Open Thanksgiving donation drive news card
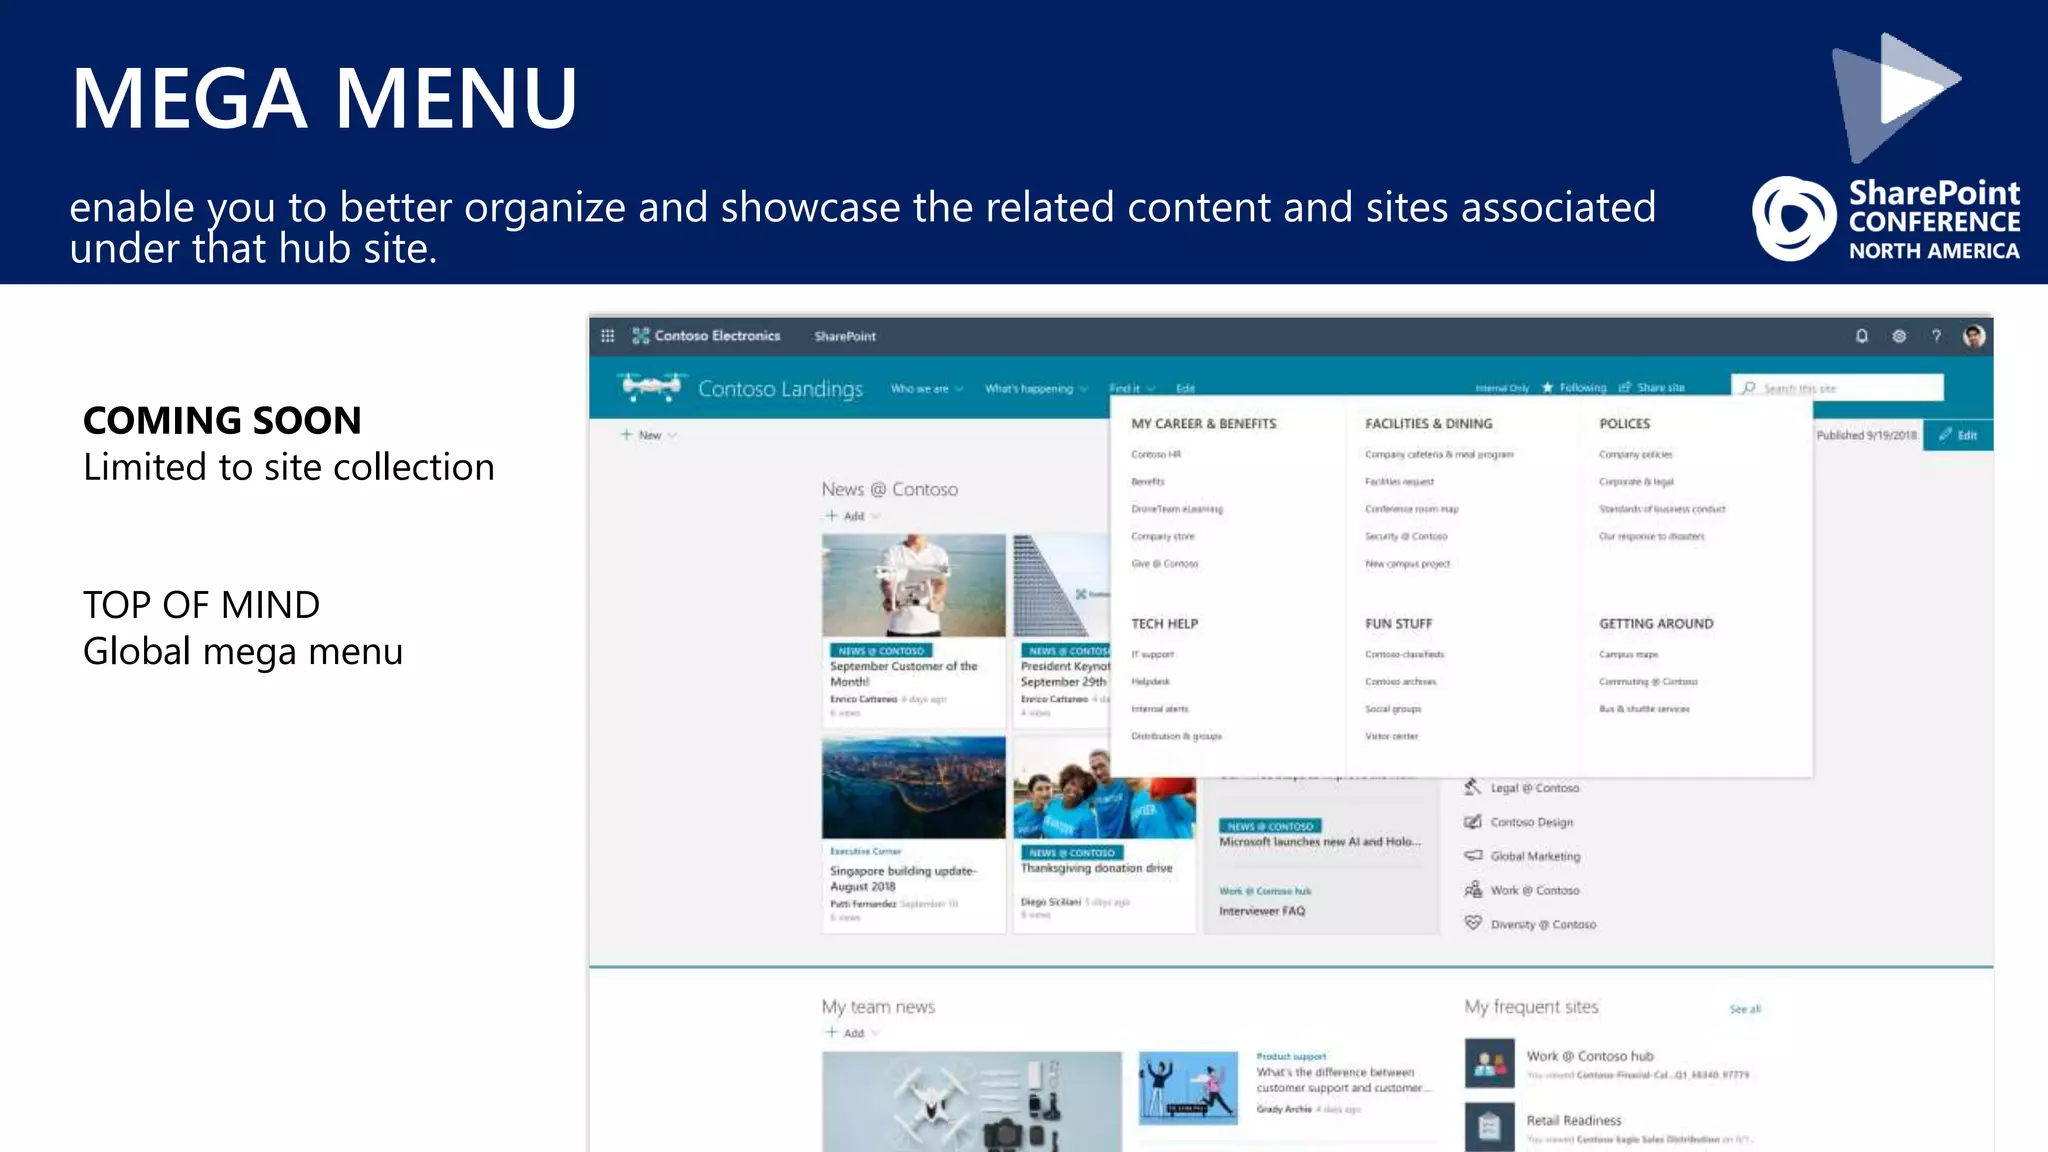This screenshot has width=2048, height=1152. click(1104, 835)
